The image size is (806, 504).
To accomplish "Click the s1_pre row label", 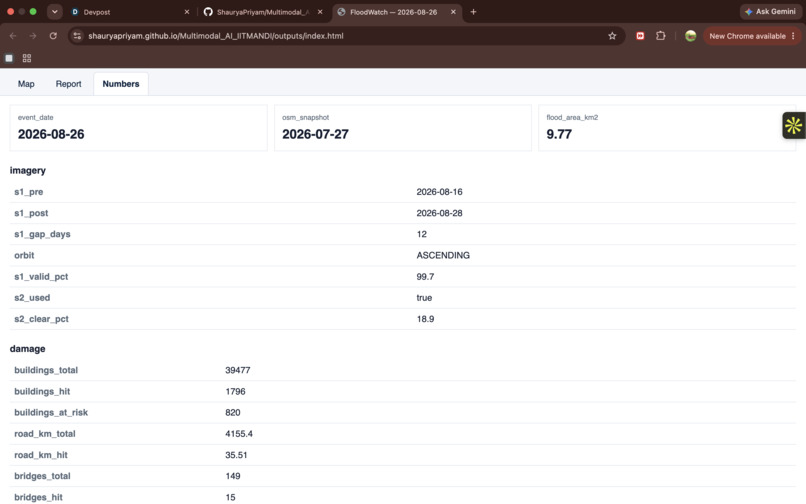I will [29, 192].
